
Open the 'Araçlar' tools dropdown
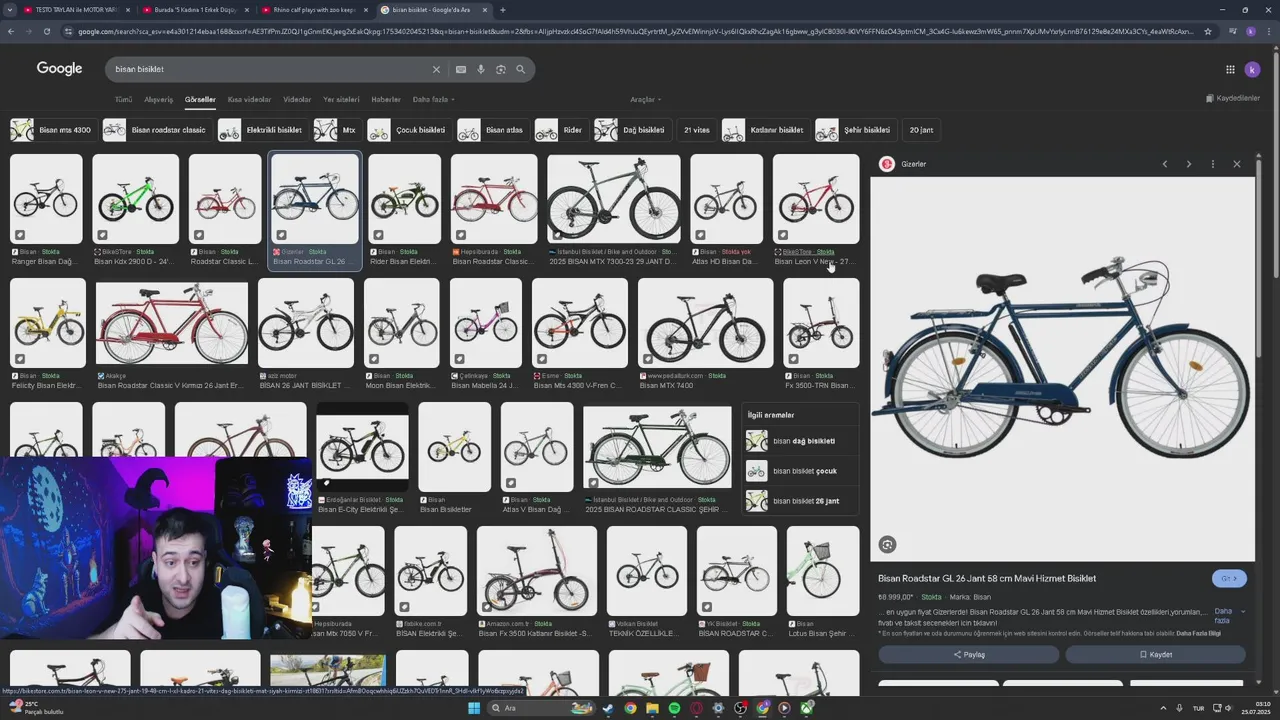[645, 99]
